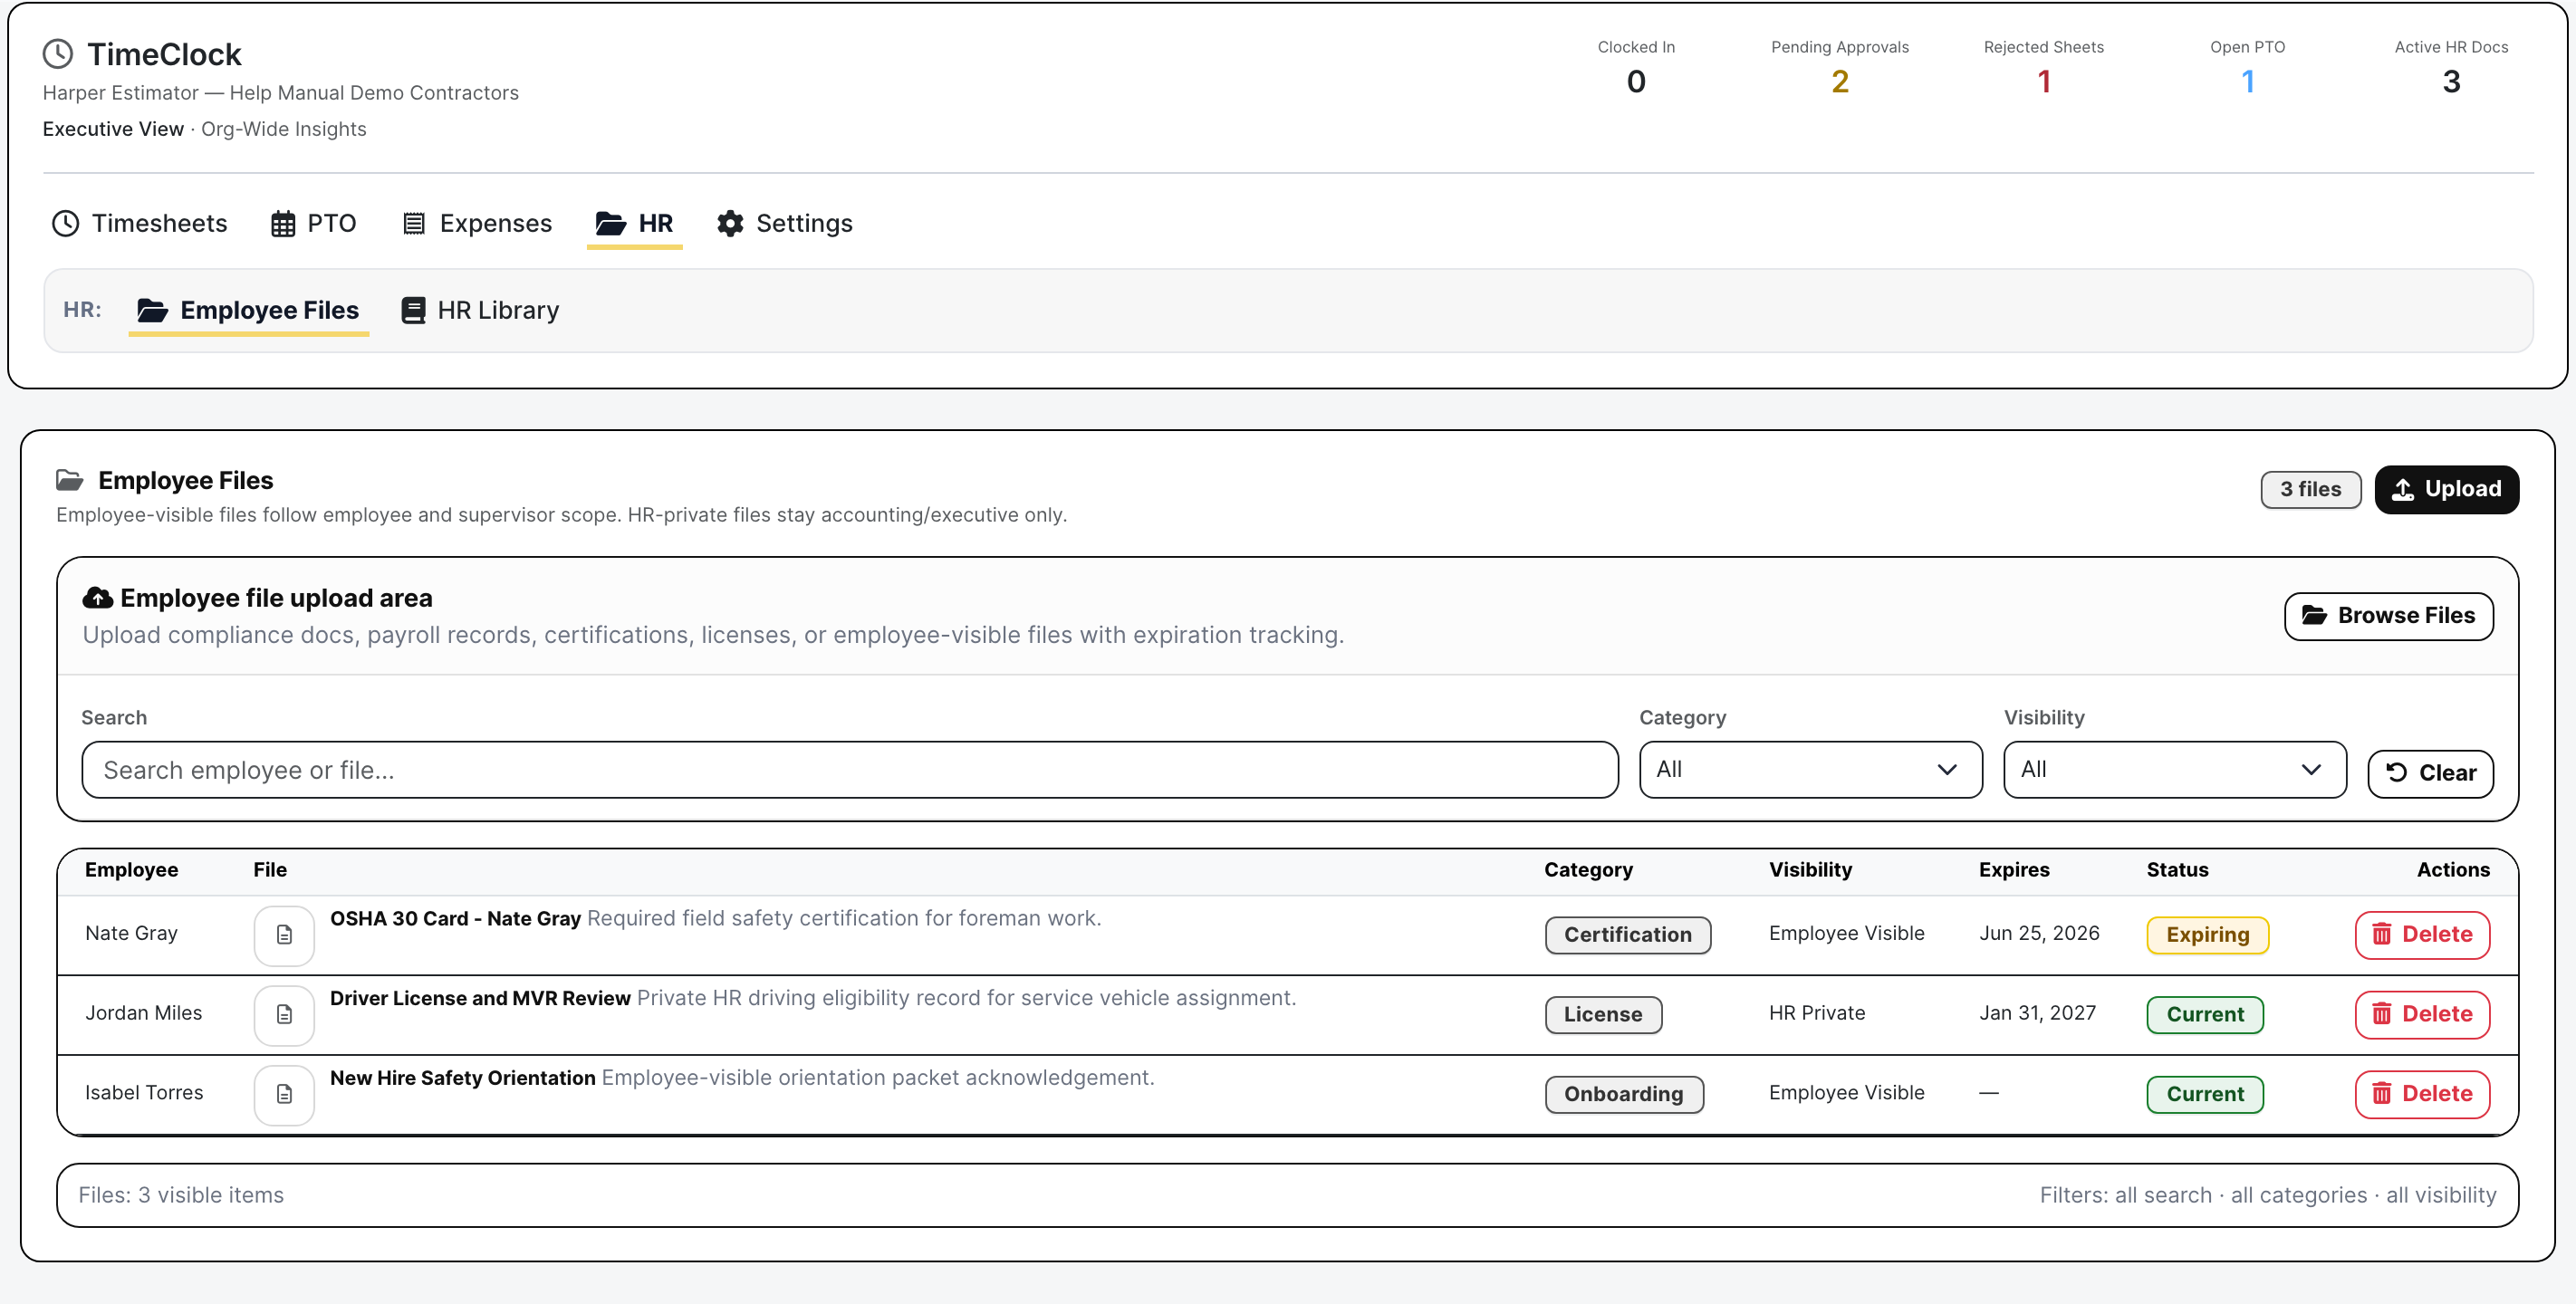Open the Timesheets tab

(139, 223)
